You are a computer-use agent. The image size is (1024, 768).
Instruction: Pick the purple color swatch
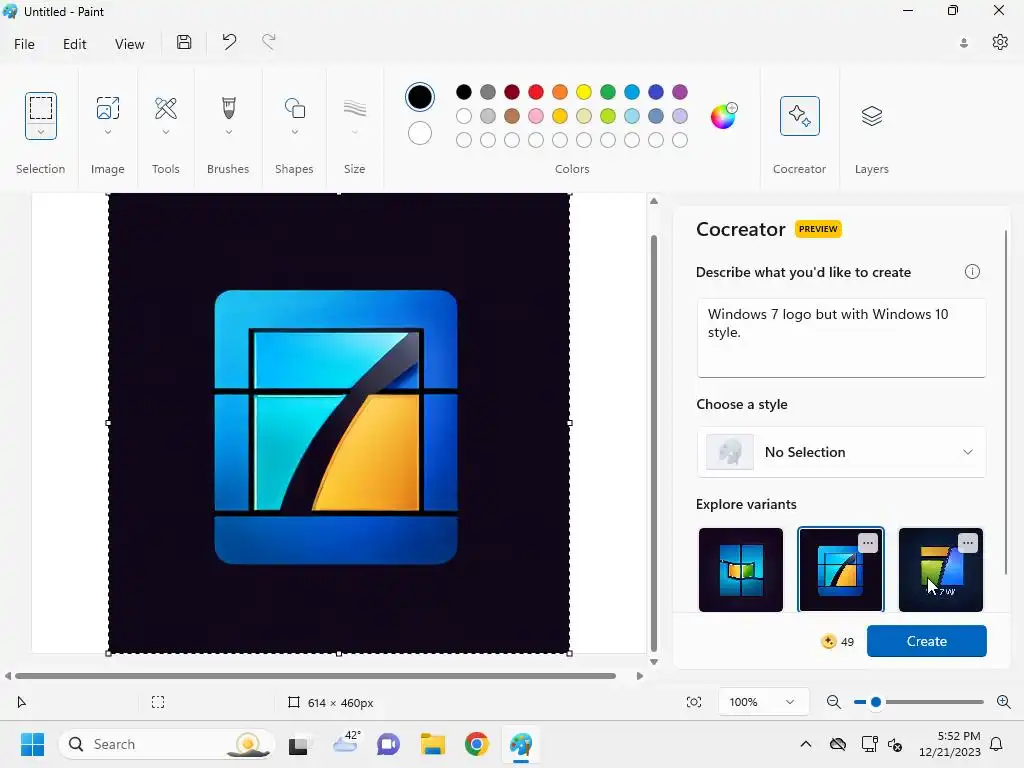coord(680,92)
